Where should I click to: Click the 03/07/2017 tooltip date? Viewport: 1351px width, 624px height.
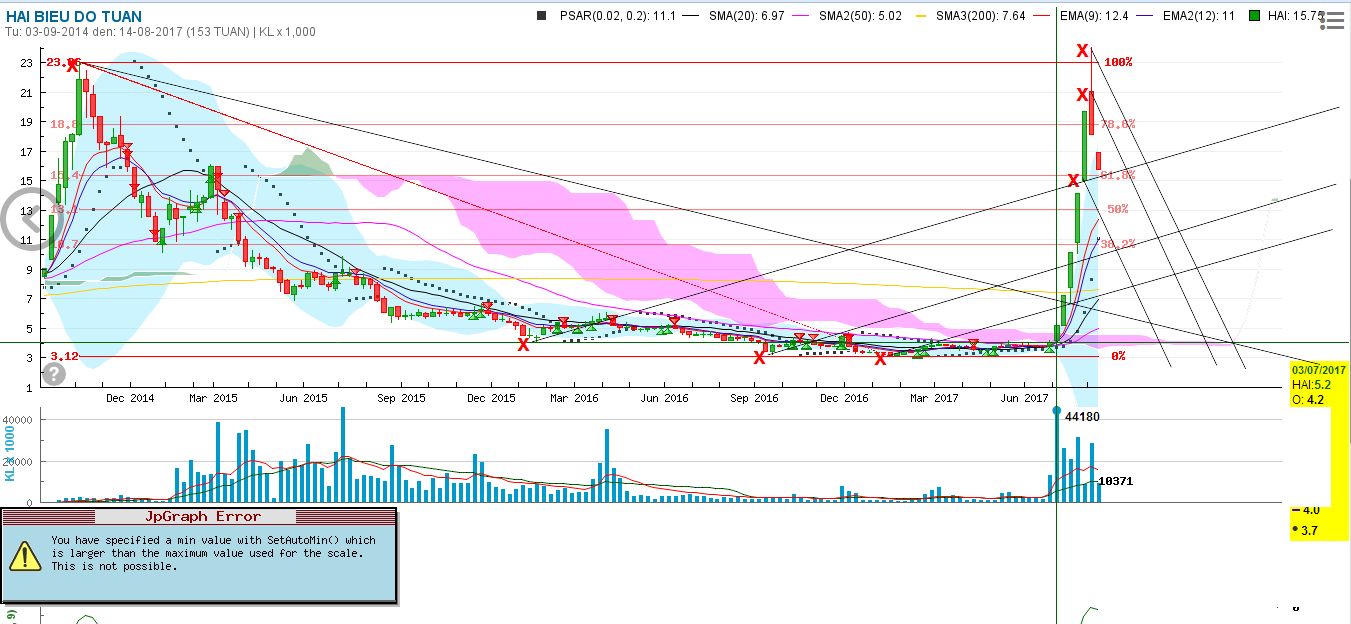tap(1319, 370)
